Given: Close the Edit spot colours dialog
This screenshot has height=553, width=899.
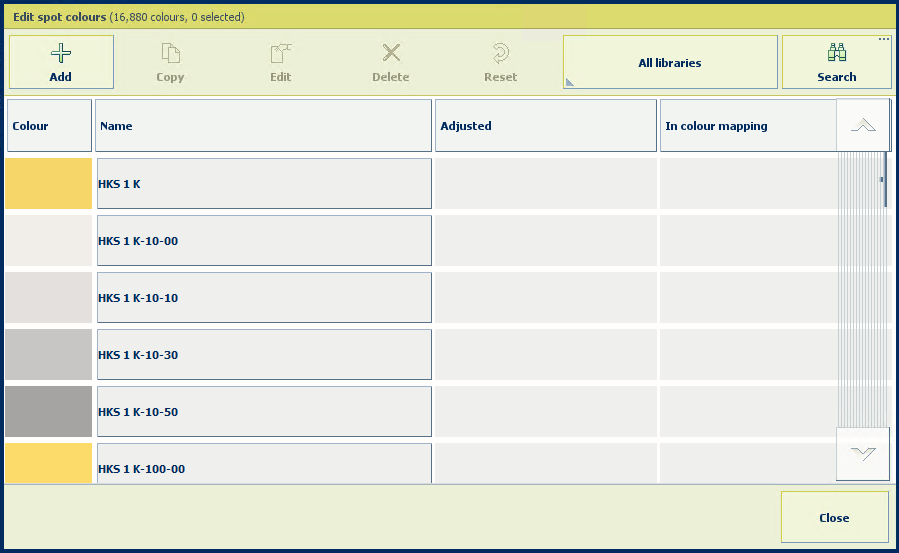Looking at the screenshot, I should point(834,517).
